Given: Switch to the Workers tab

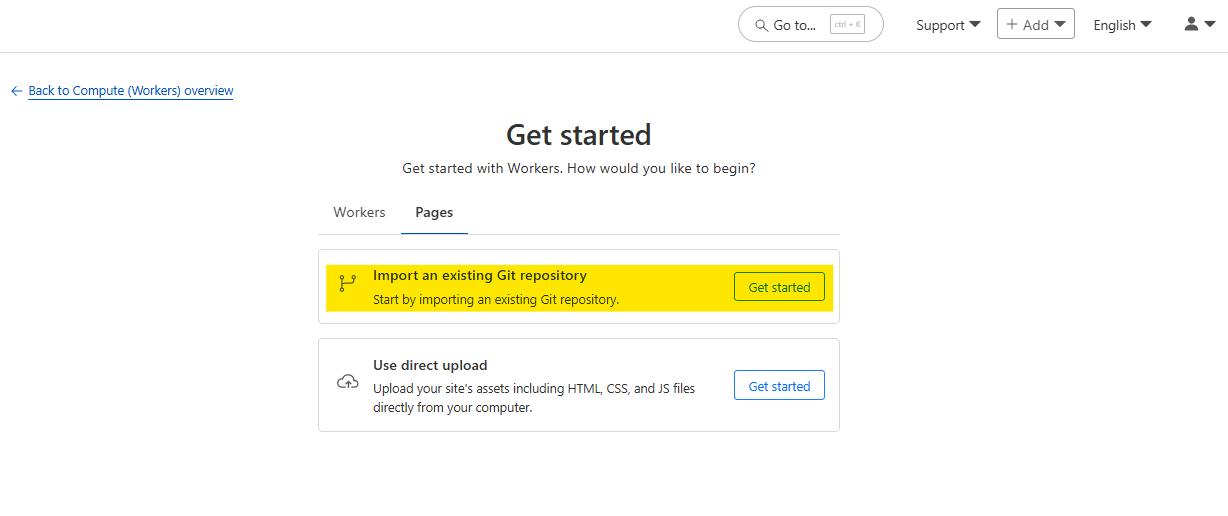Looking at the screenshot, I should [359, 212].
